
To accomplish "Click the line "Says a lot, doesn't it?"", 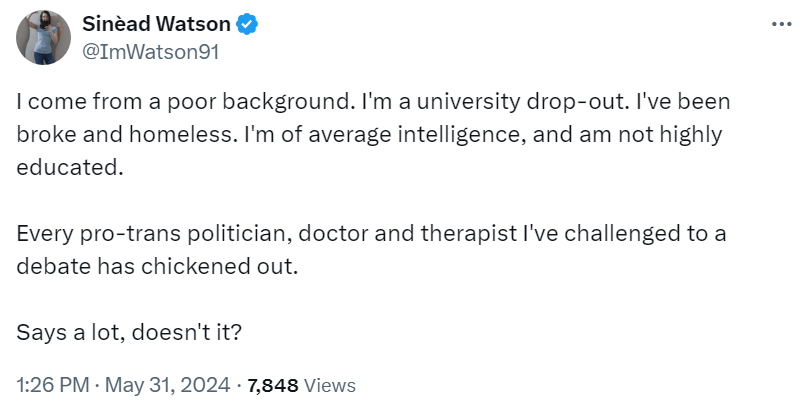I will click(x=129, y=331).
